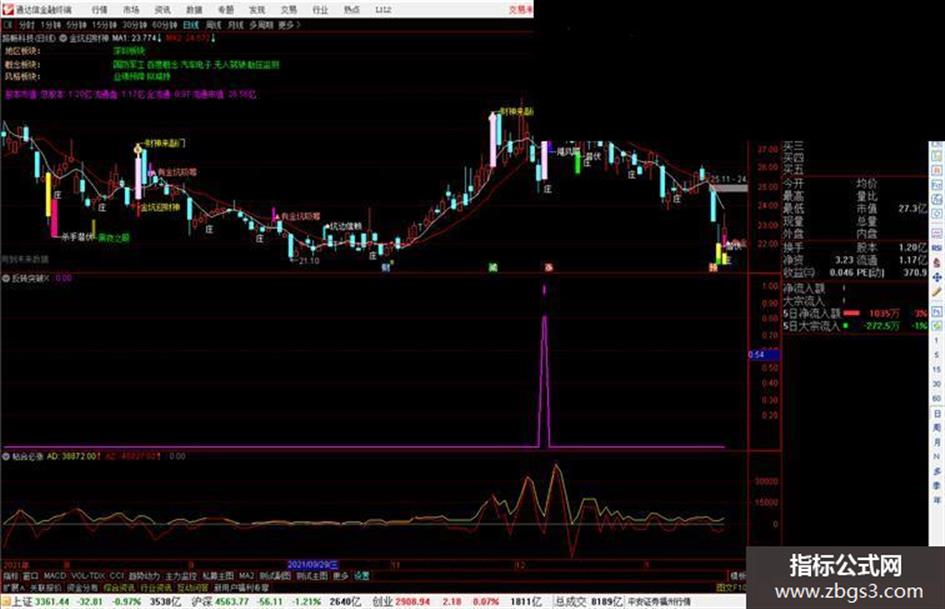The image size is (945, 609).
Task: Open the 多周期 view
Action: coord(262,25)
